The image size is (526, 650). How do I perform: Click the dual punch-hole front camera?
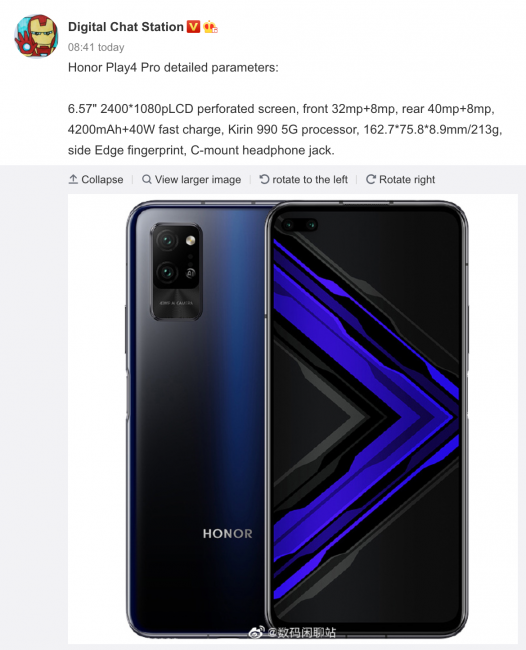tap(299, 225)
